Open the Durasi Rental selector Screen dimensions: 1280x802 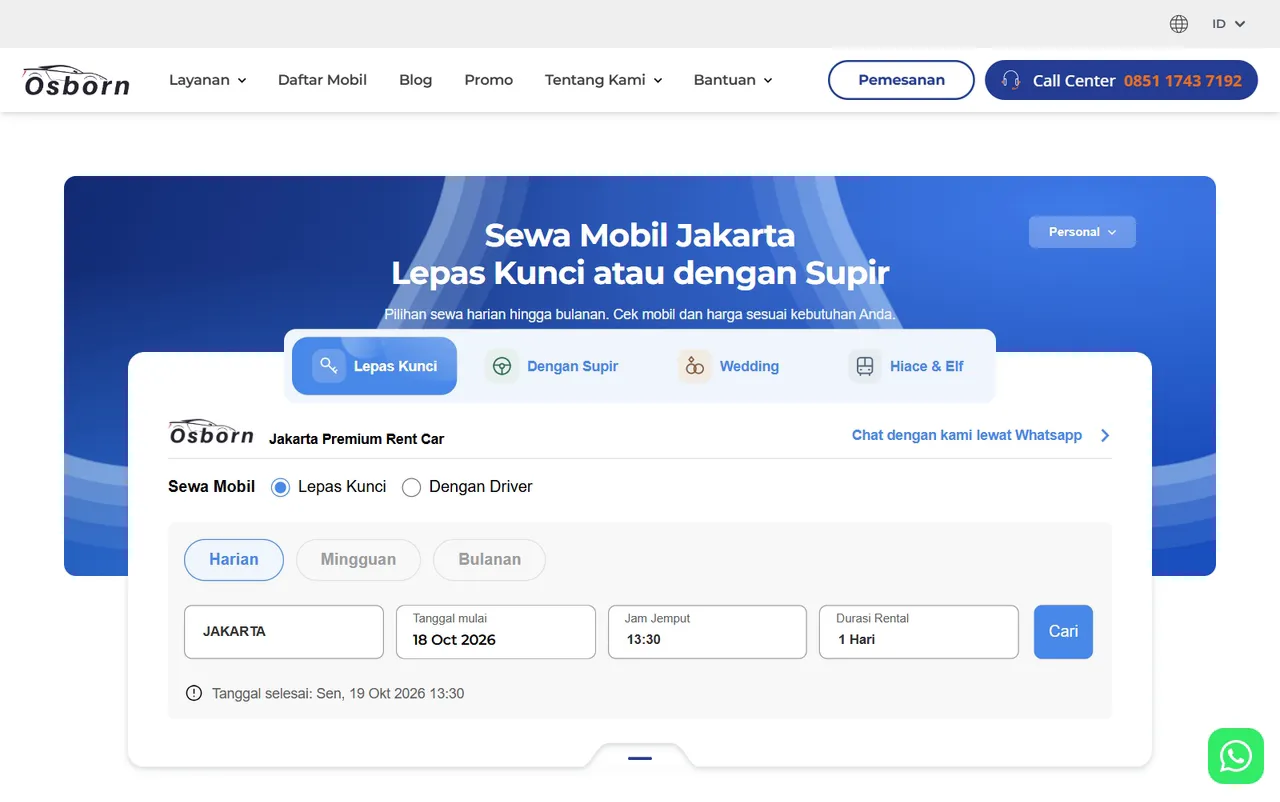click(x=919, y=632)
